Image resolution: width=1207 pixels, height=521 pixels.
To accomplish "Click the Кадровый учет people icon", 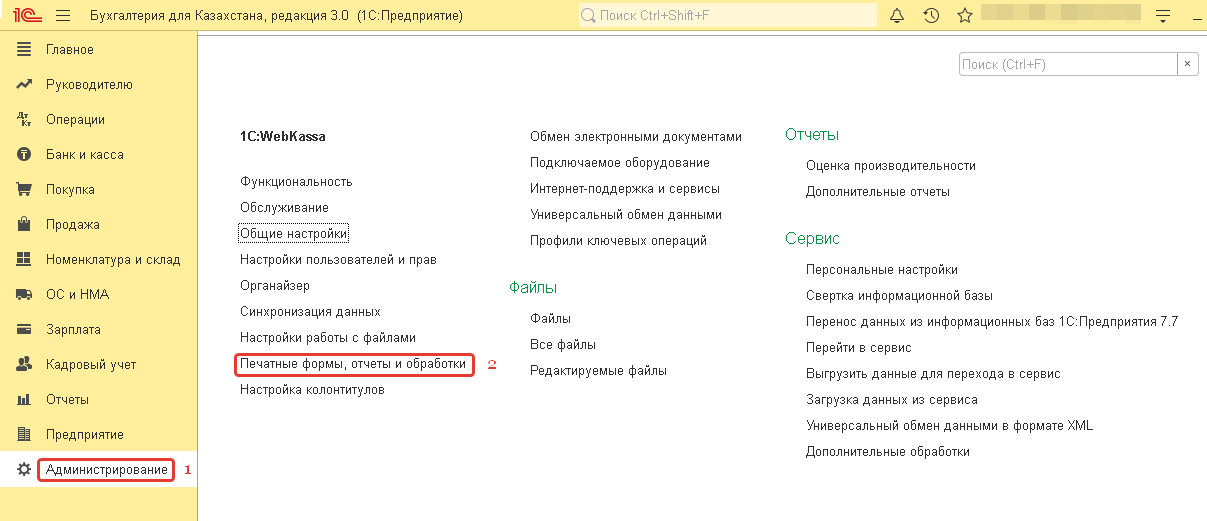I will click(x=25, y=365).
